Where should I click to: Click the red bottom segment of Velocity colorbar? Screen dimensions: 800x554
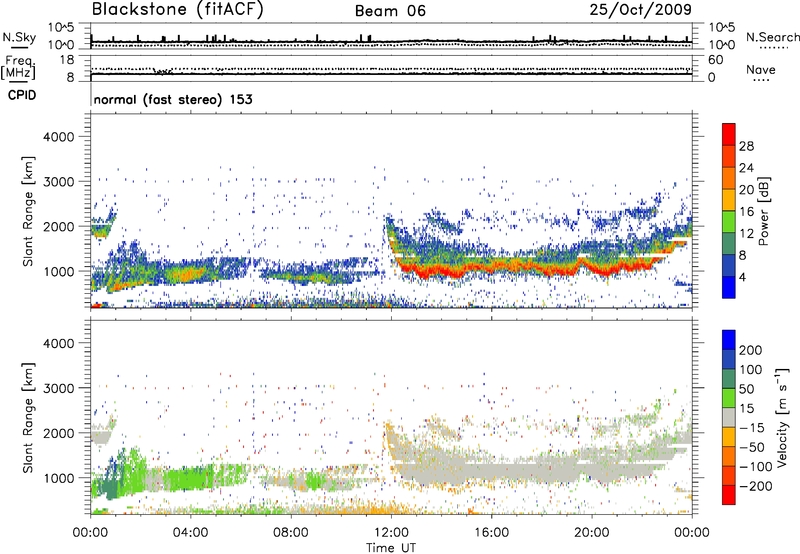coord(729,495)
